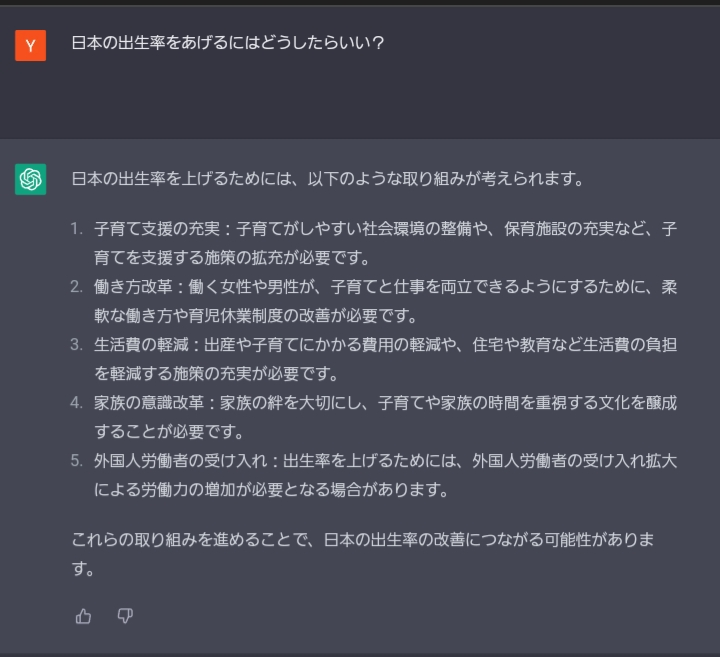Click the green ChatGPT logo avatar

pyautogui.click(x=31, y=179)
